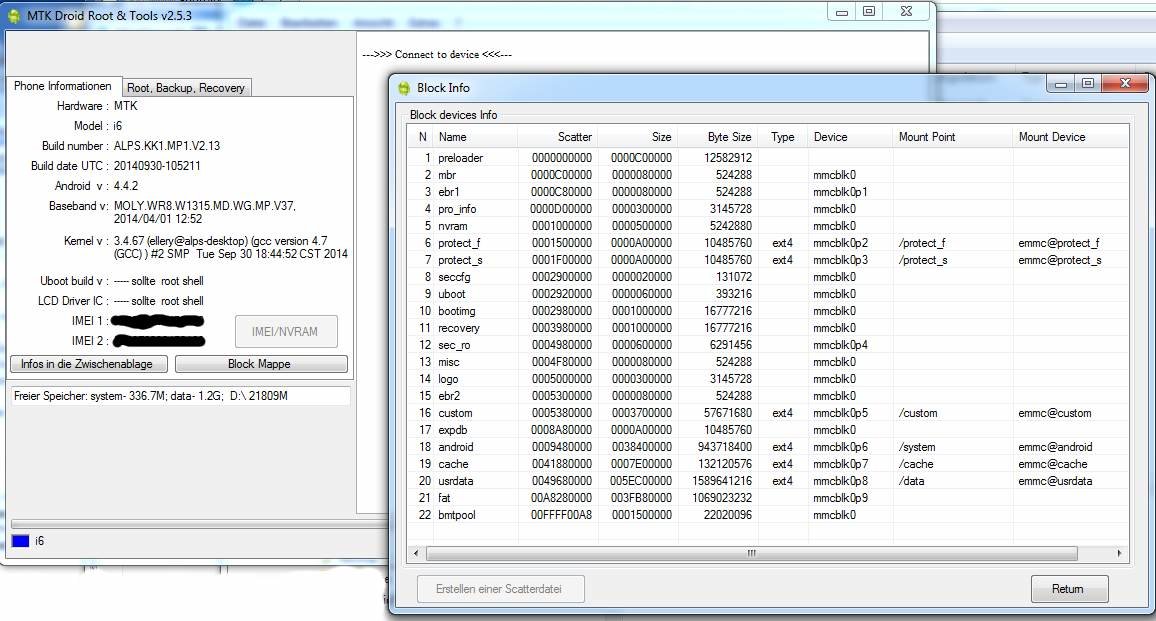Select the preloader row name
This screenshot has height=621, width=1156.
(x=461, y=158)
